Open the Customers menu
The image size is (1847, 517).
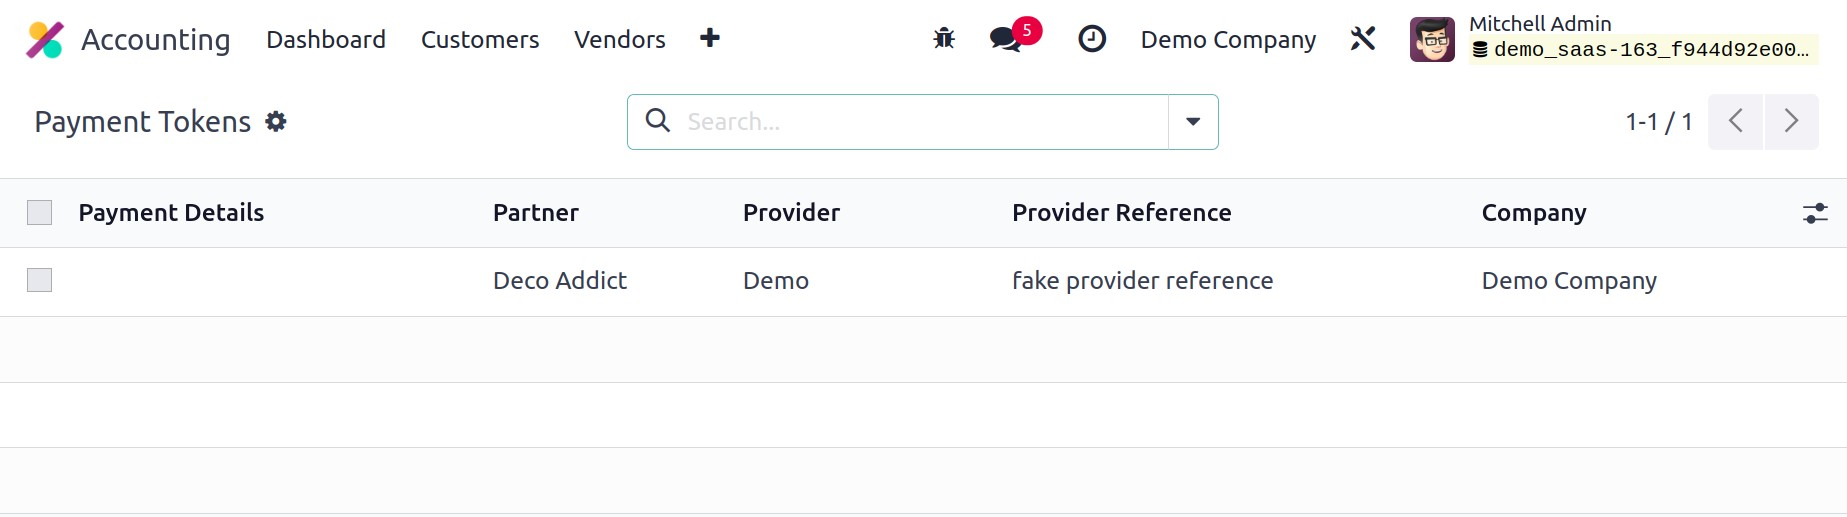point(480,40)
